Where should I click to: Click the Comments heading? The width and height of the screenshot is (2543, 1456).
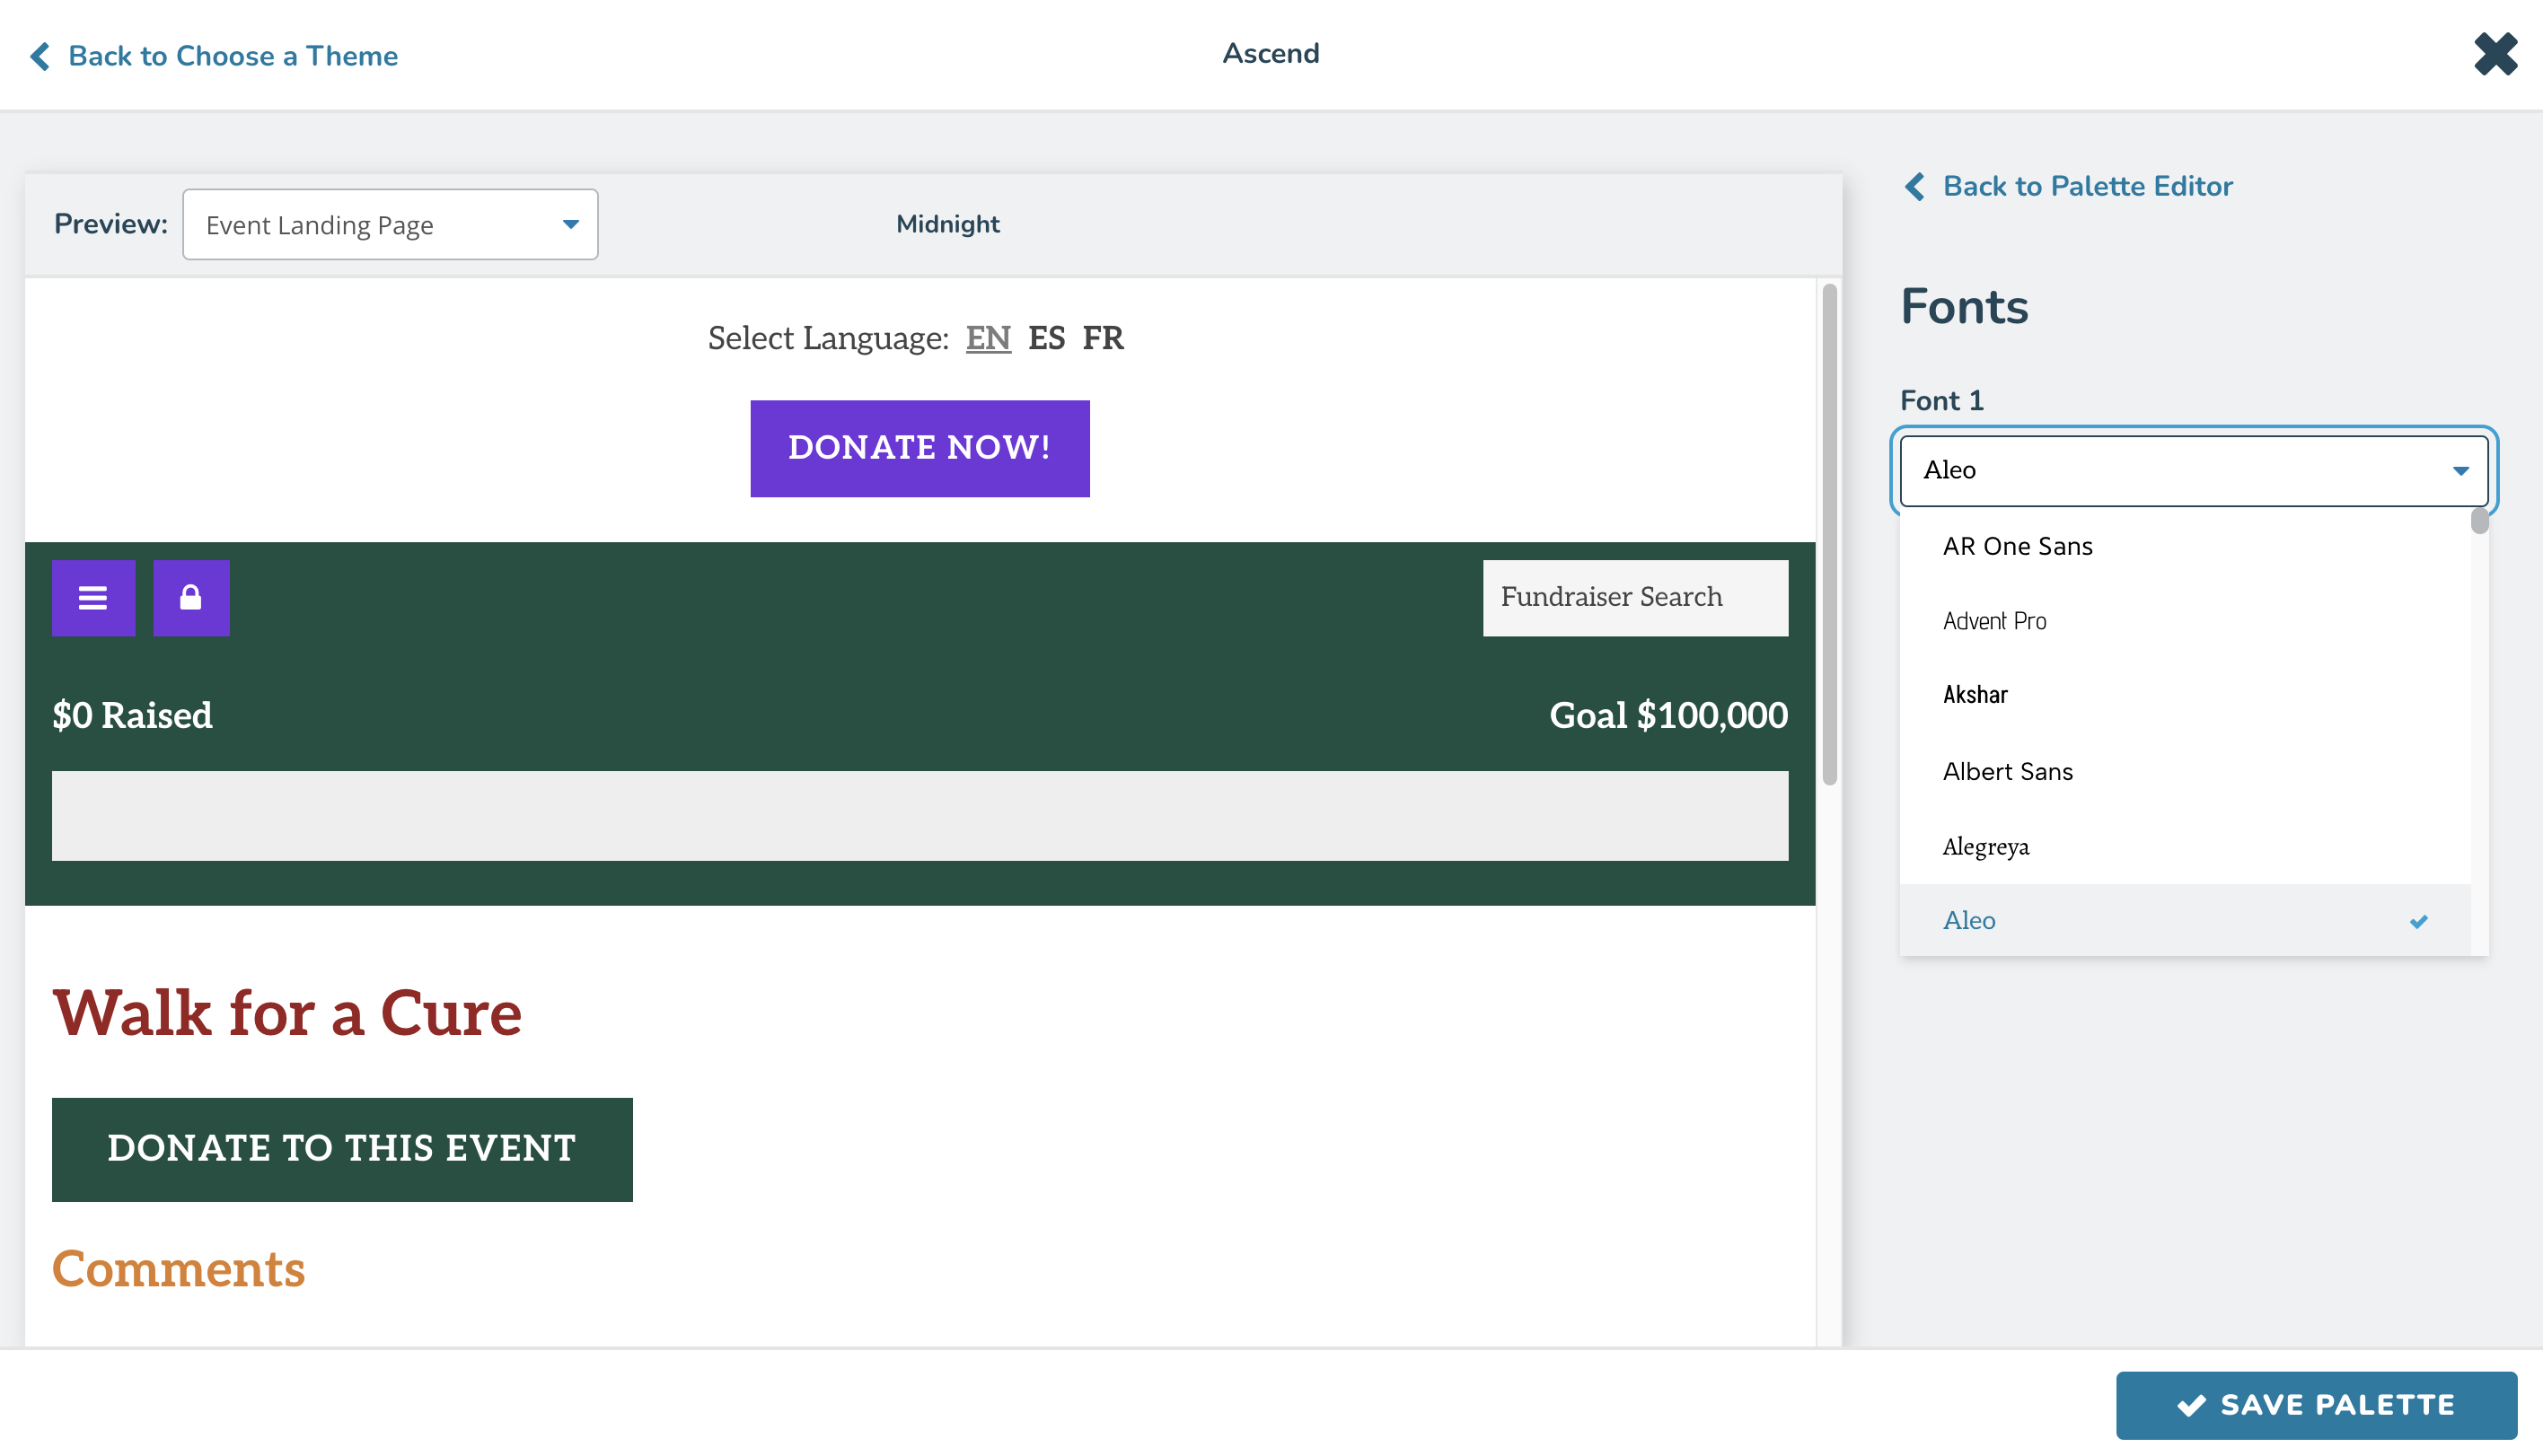click(178, 1269)
